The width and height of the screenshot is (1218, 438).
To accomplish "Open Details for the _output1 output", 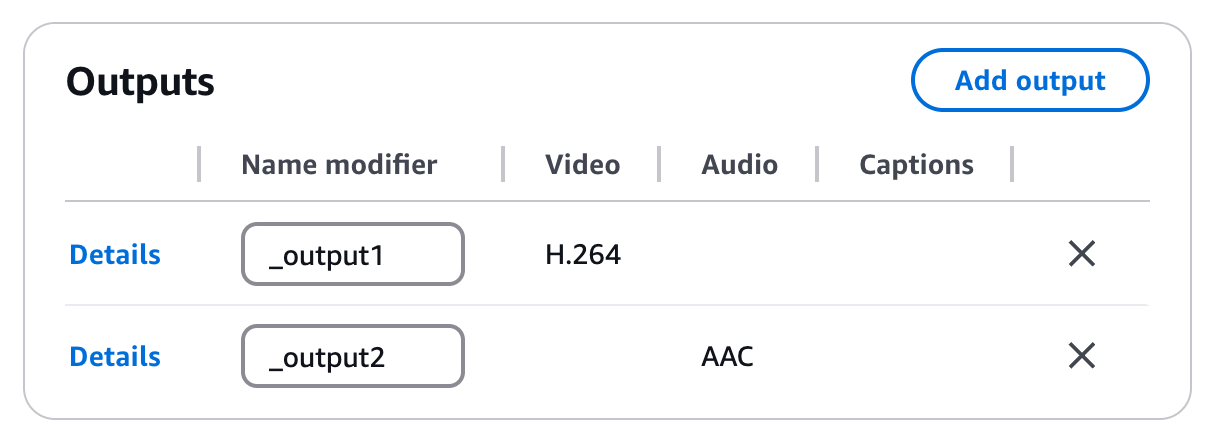I will [115, 255].
